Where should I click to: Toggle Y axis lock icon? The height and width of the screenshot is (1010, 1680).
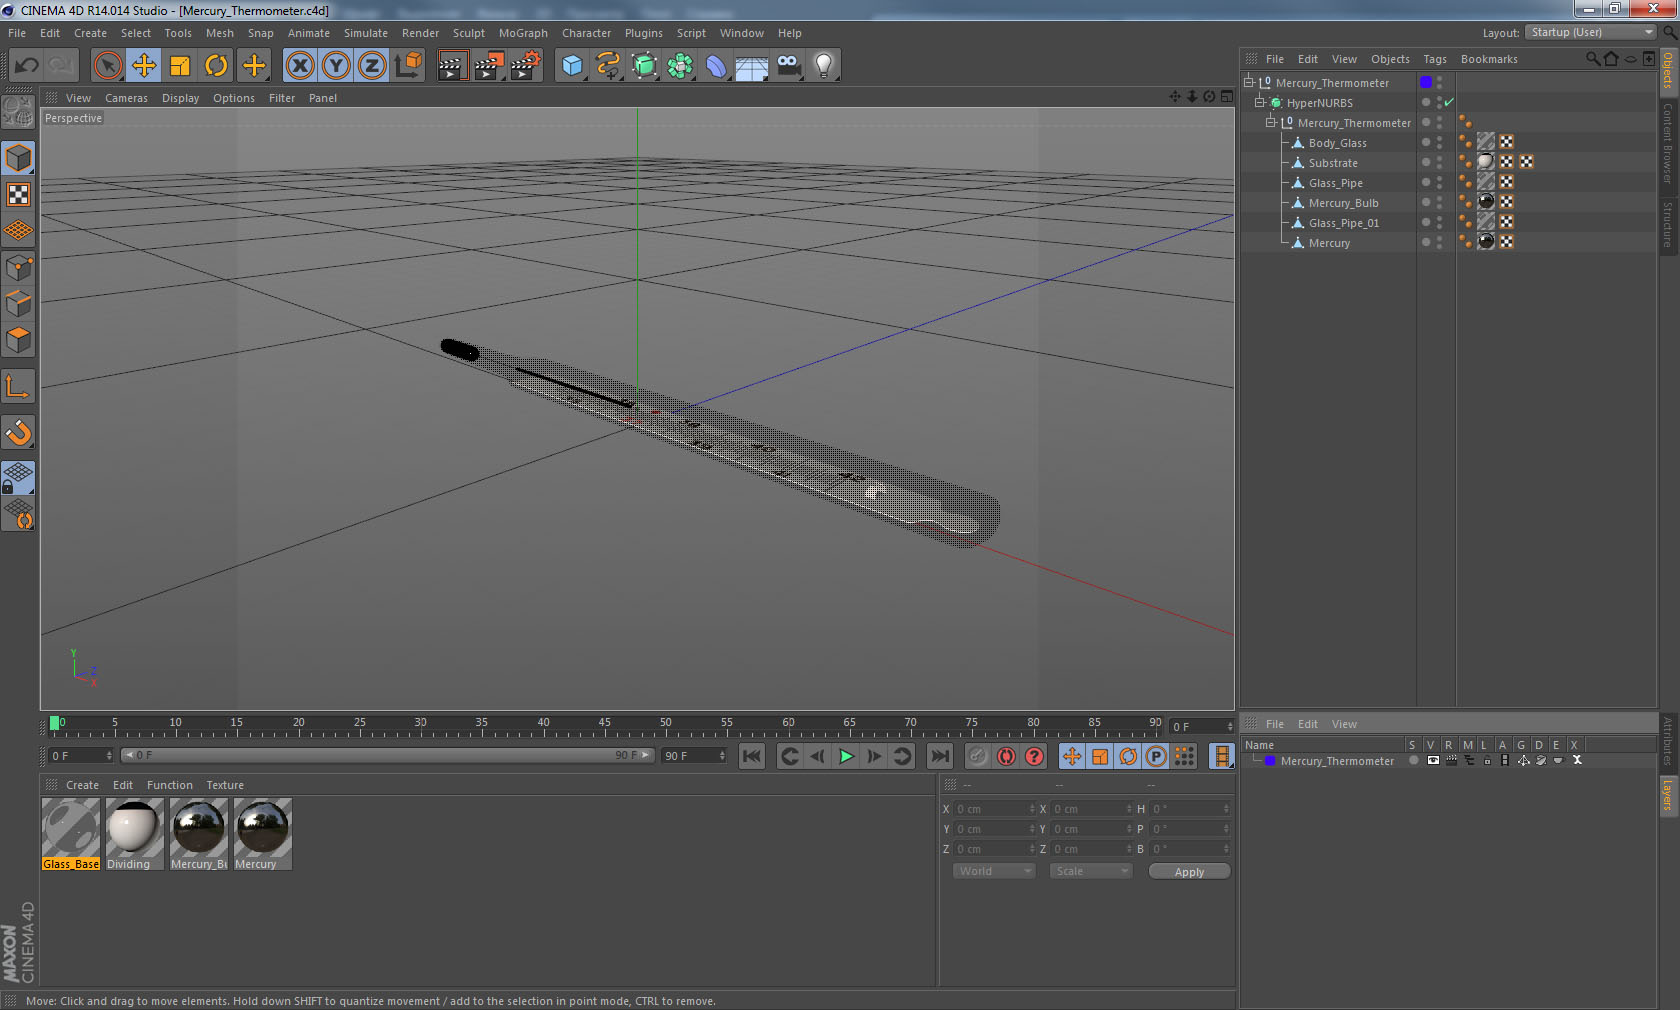click(336, 66)
